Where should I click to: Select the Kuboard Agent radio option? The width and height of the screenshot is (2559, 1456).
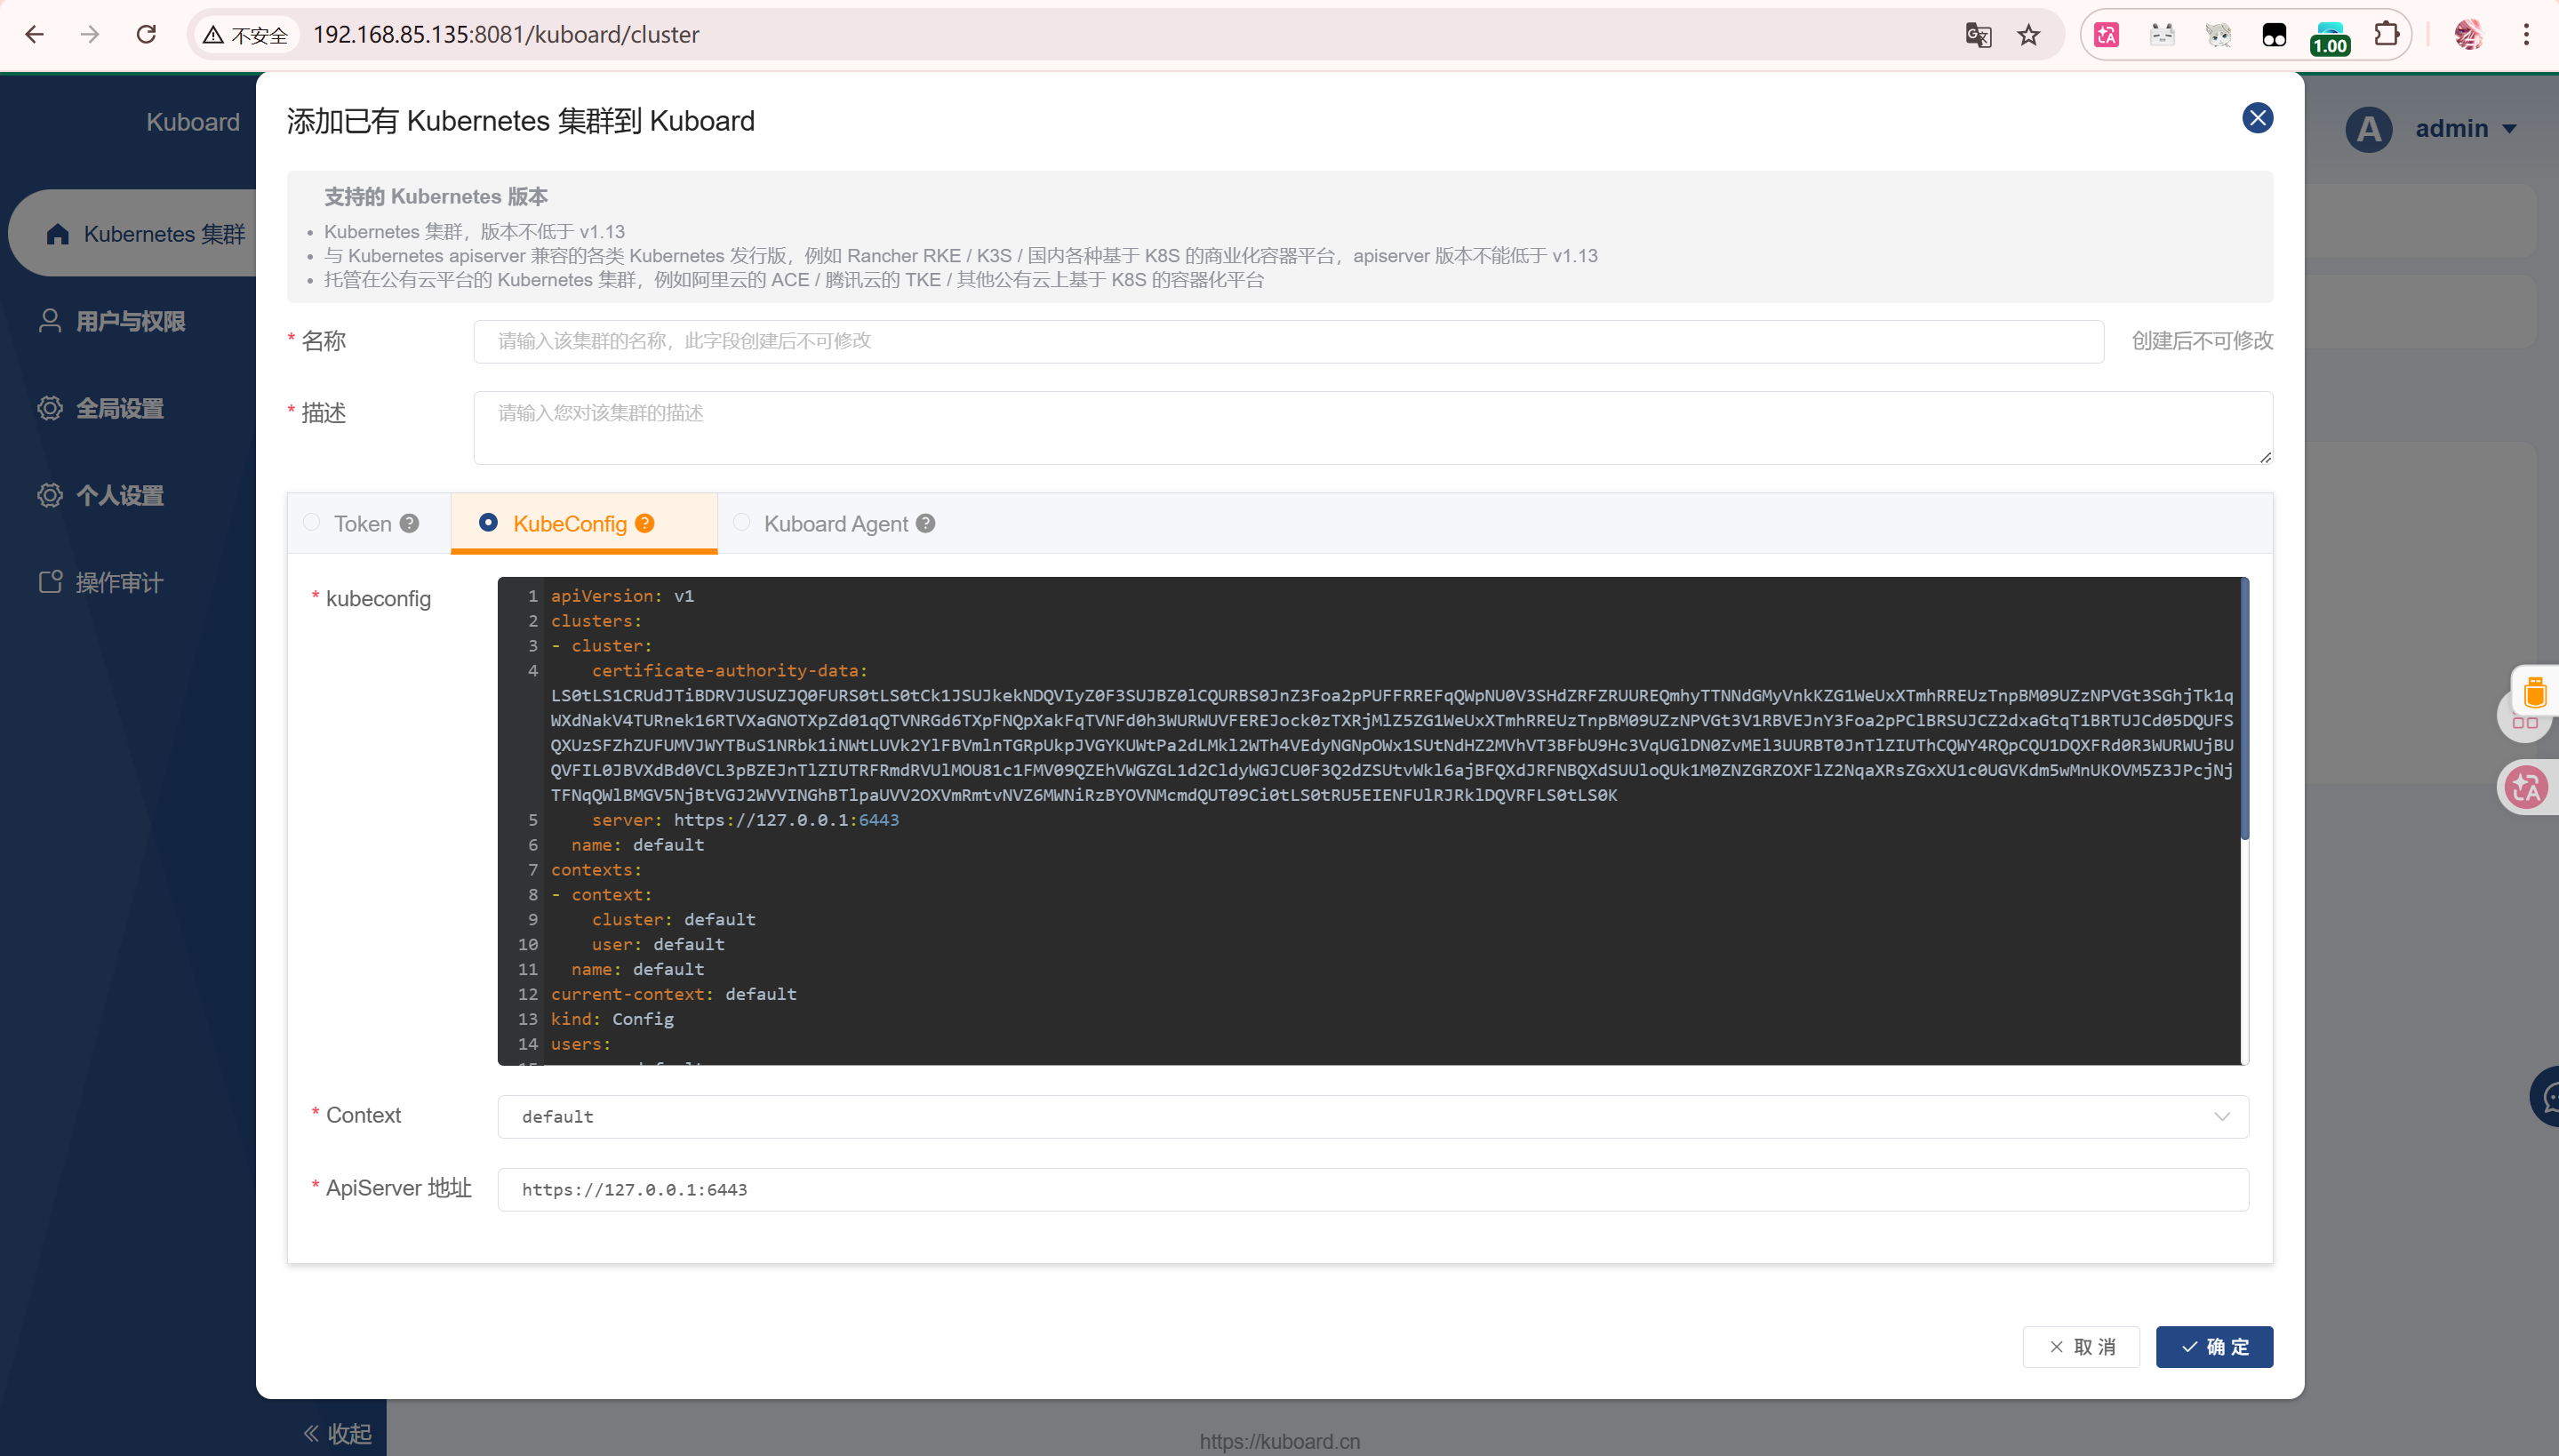742,522
